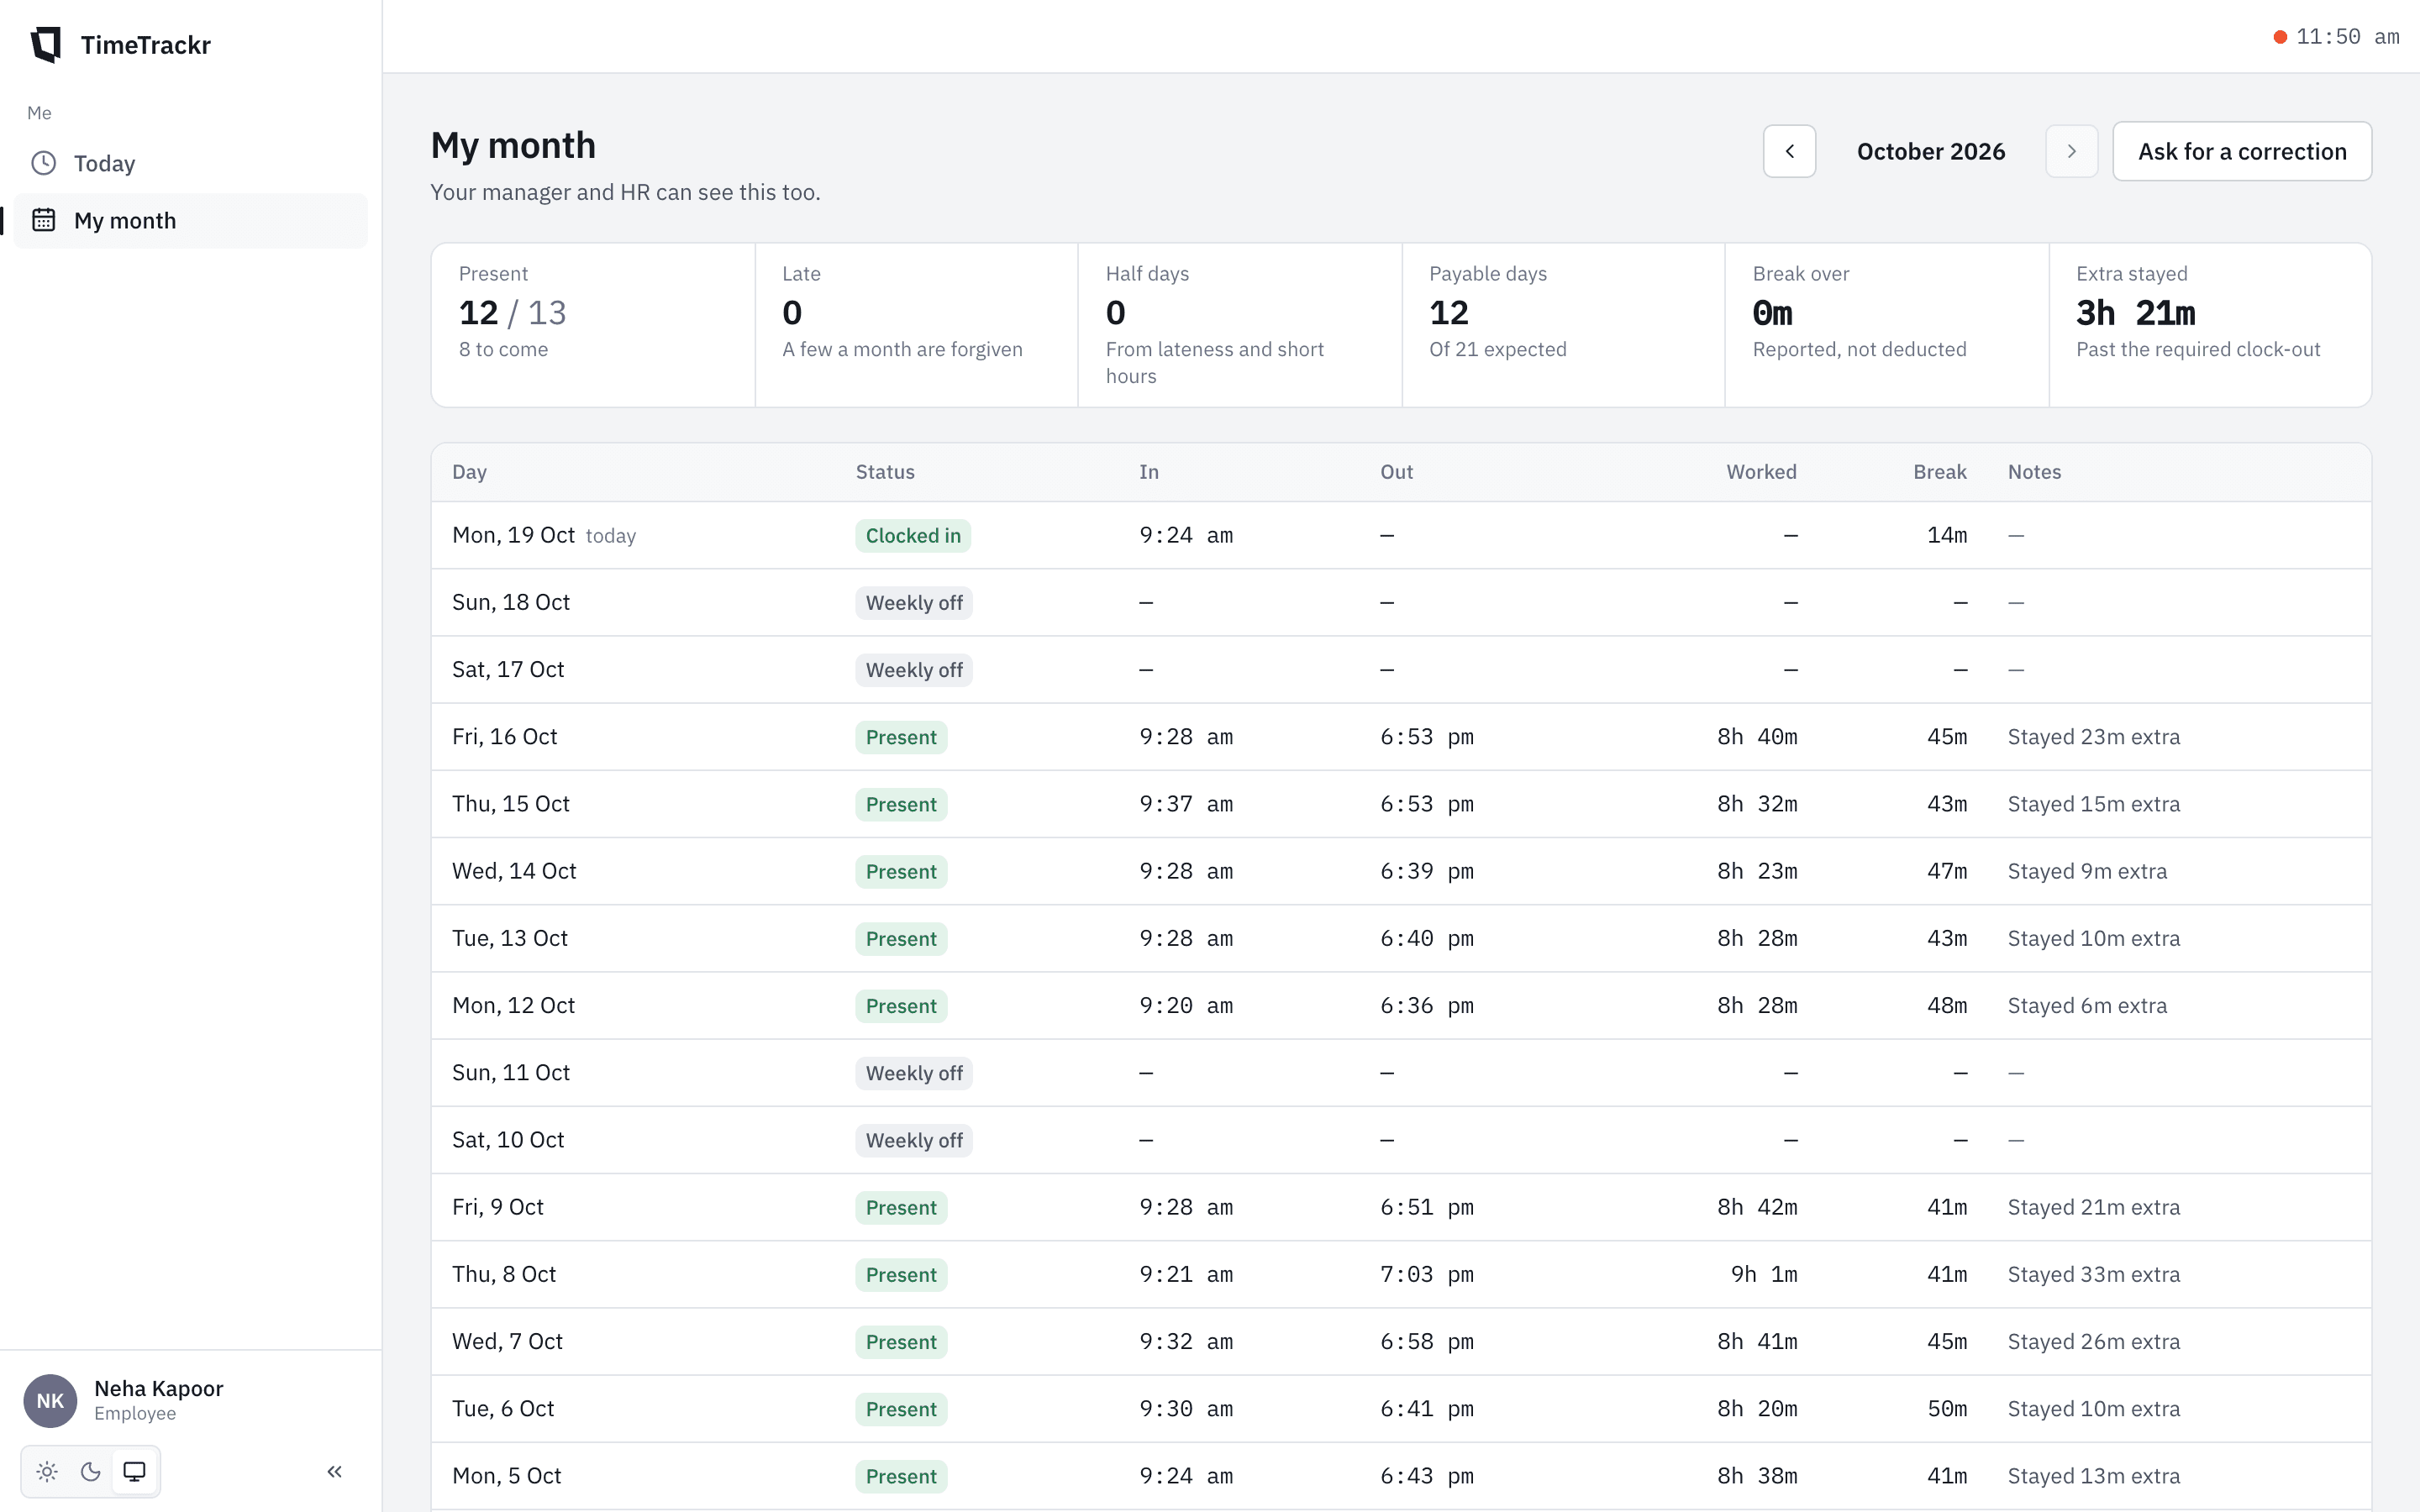The image size is (2420, 1512).
Task: Click the NK user avatar
Action: pos(50,1400)
